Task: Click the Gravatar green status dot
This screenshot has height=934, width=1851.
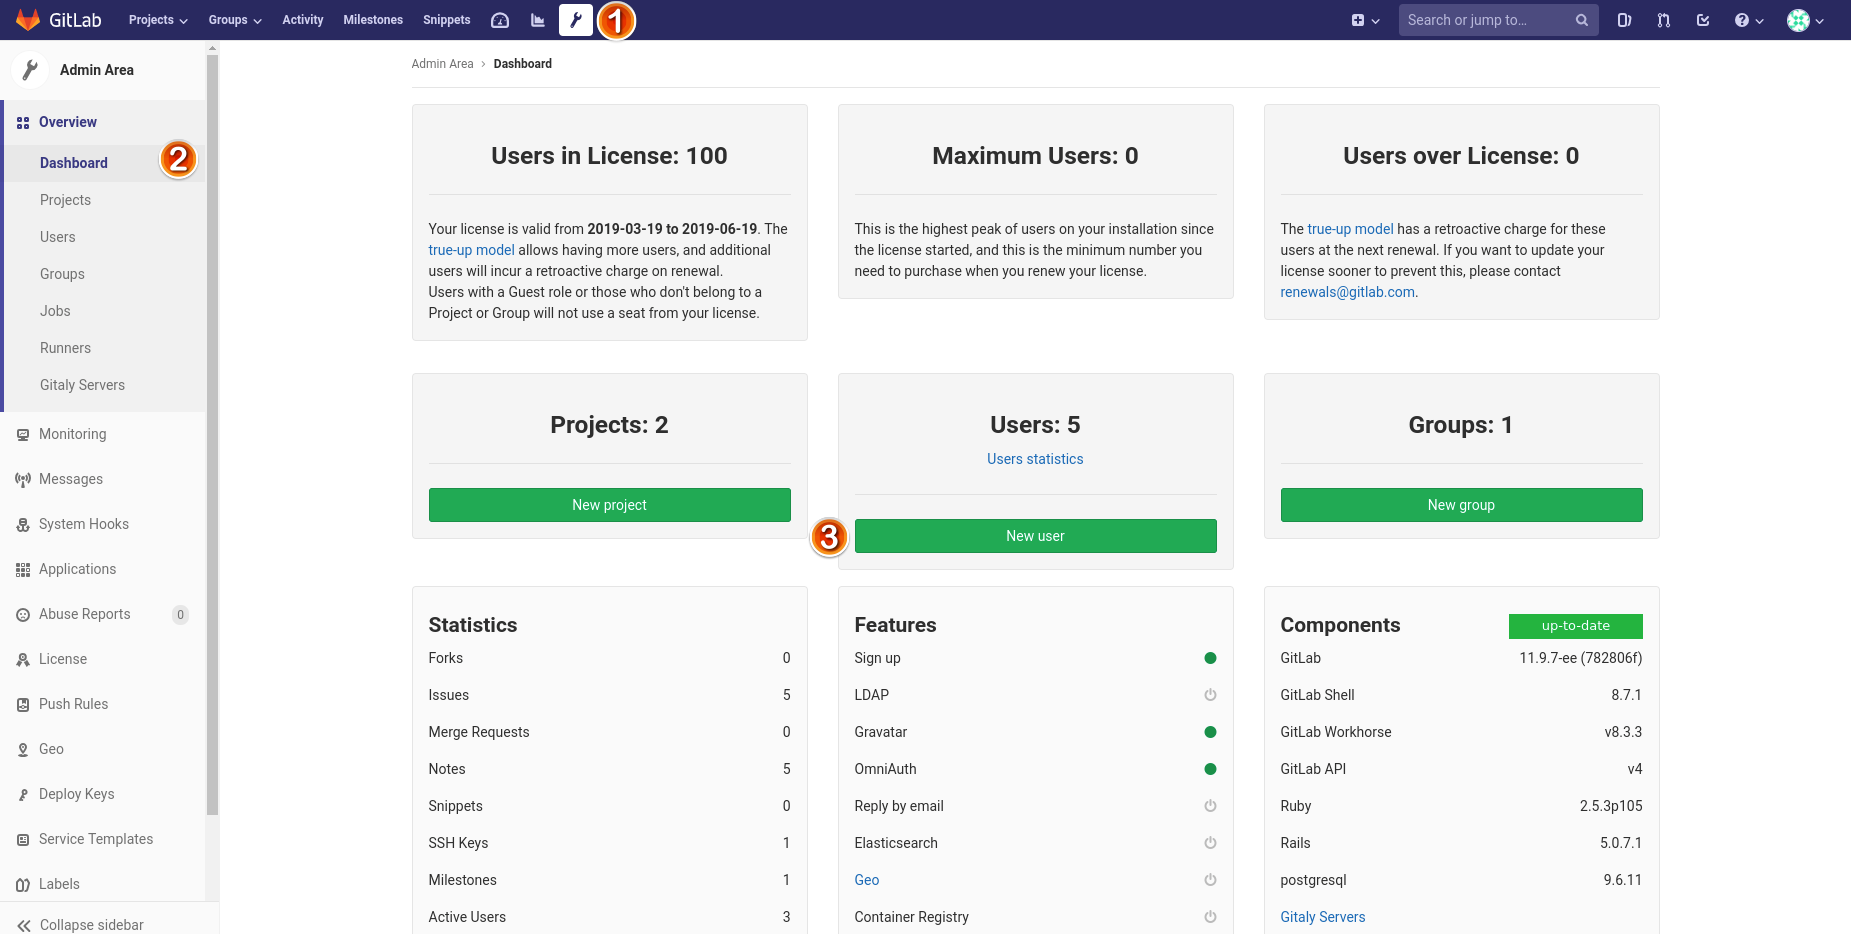Action: [x=1210, y=732]
